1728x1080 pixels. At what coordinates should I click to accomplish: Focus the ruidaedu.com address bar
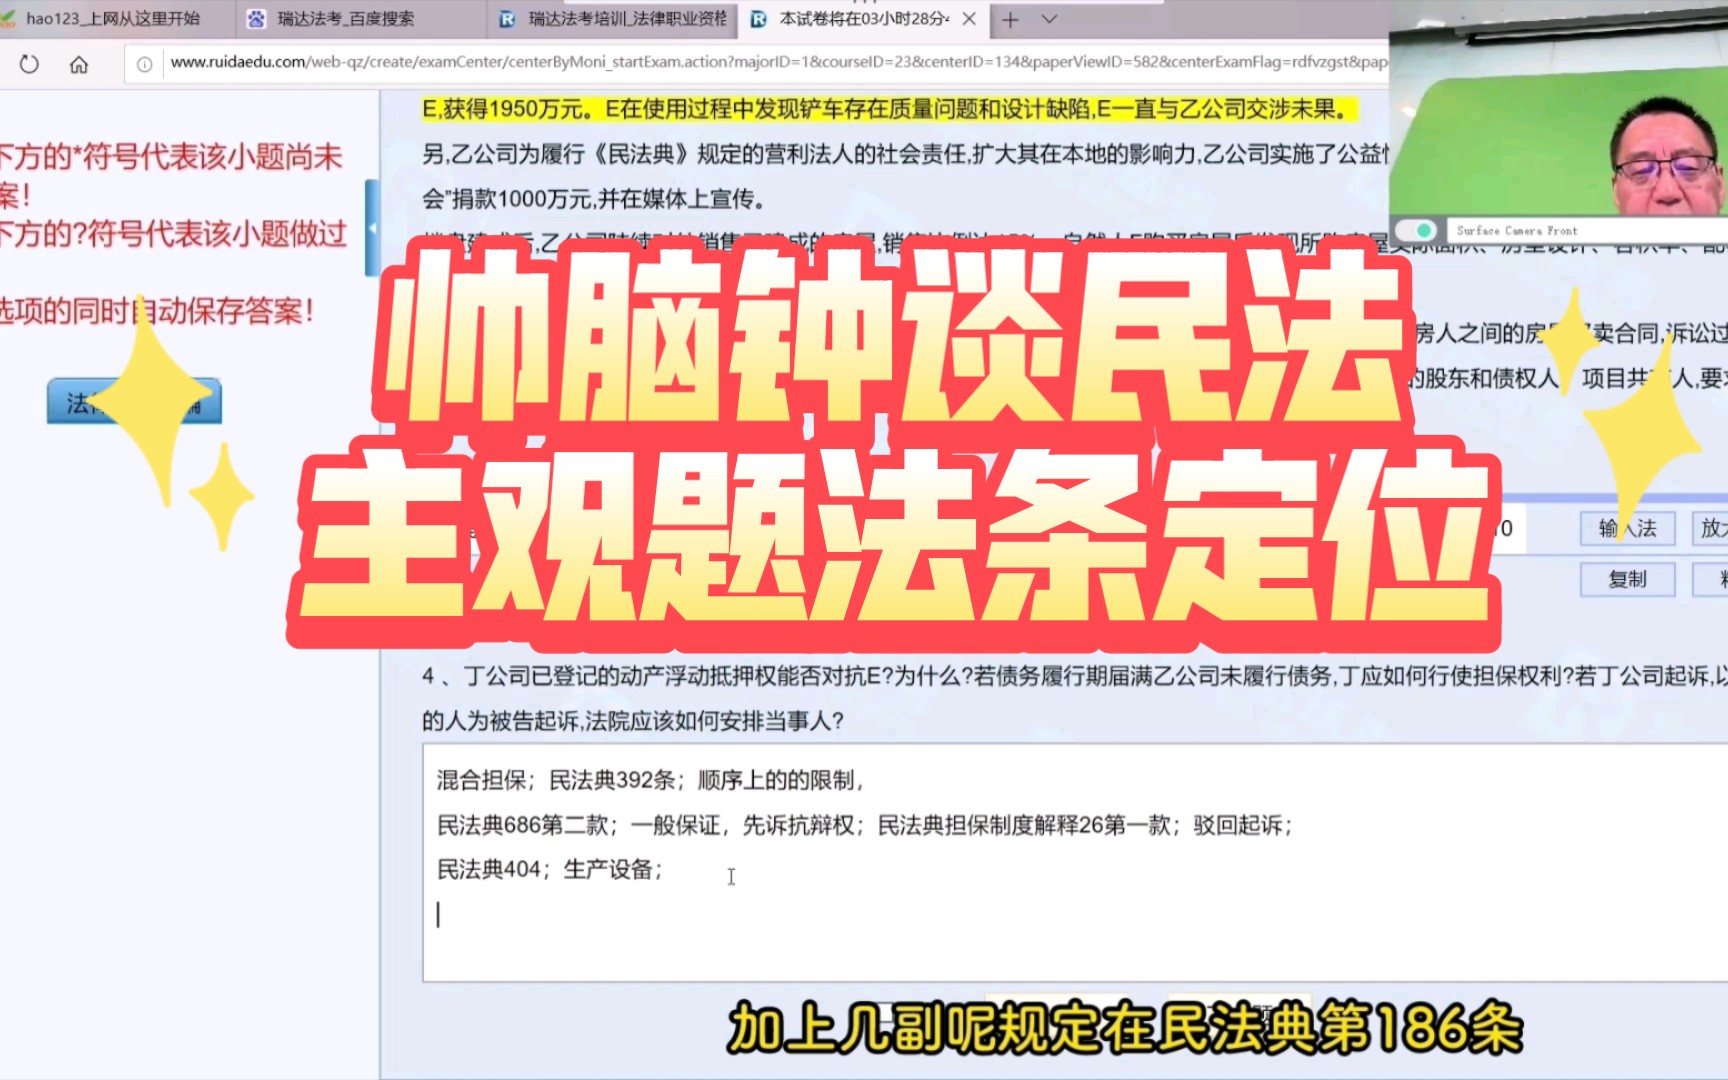pyautogui.click(x=778, y=62)
